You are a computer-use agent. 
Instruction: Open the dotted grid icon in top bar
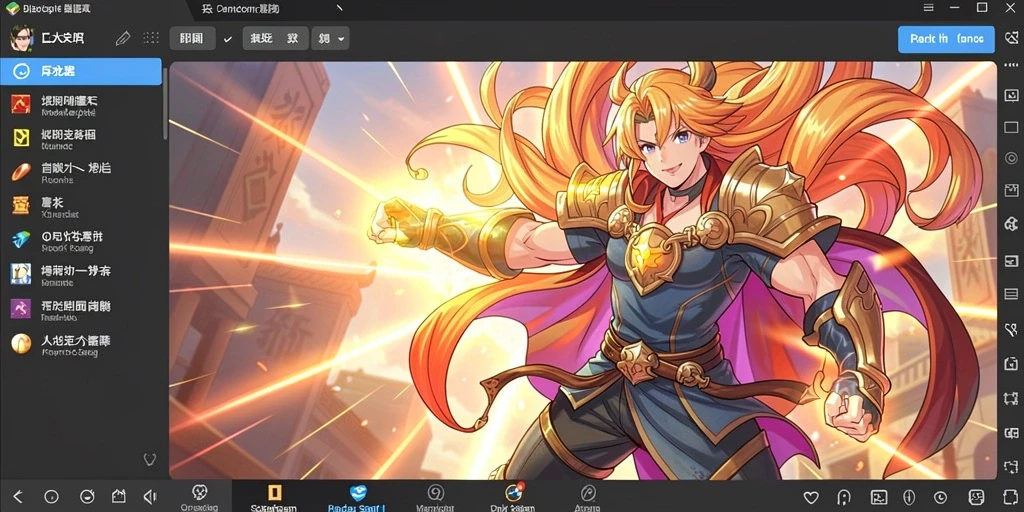(151, 38)
